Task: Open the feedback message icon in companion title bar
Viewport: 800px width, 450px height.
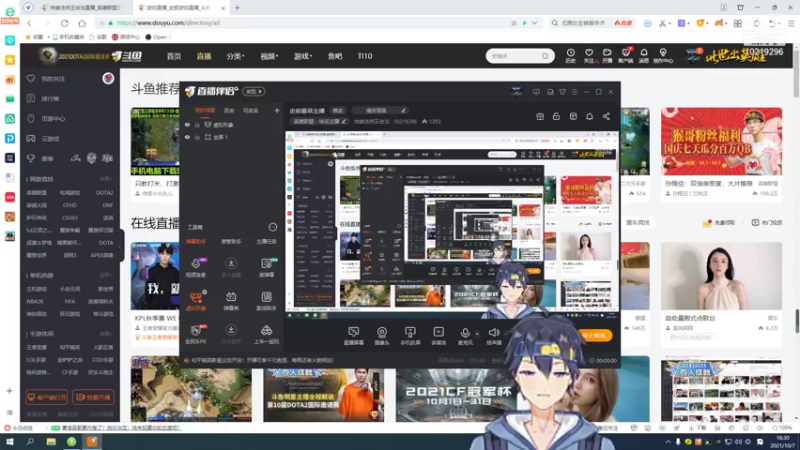Action: pos(536,92)
